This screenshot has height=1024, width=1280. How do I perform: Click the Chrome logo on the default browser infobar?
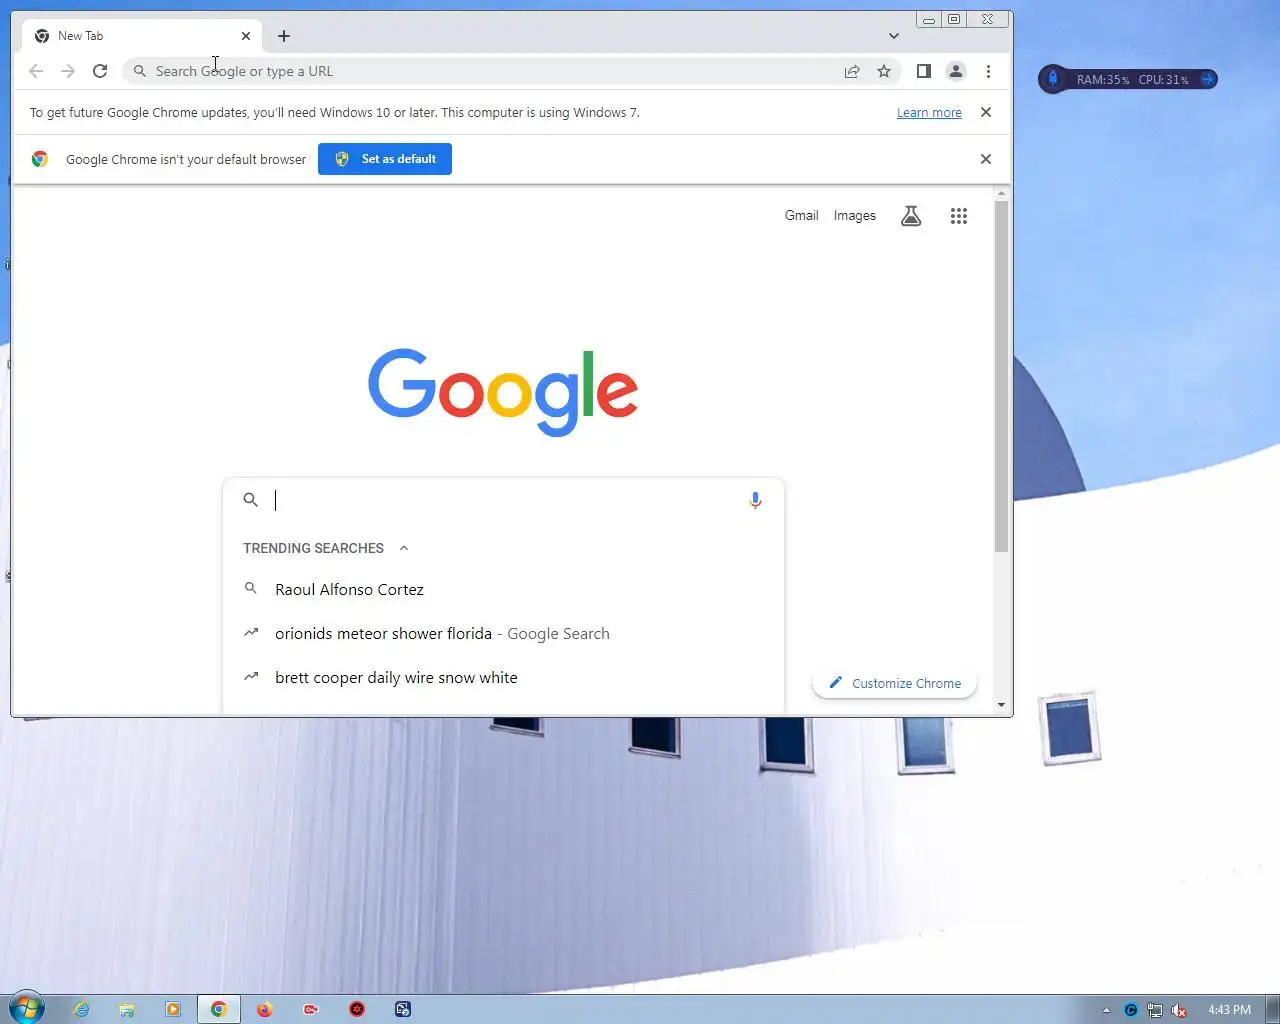(x=40, y=159)
